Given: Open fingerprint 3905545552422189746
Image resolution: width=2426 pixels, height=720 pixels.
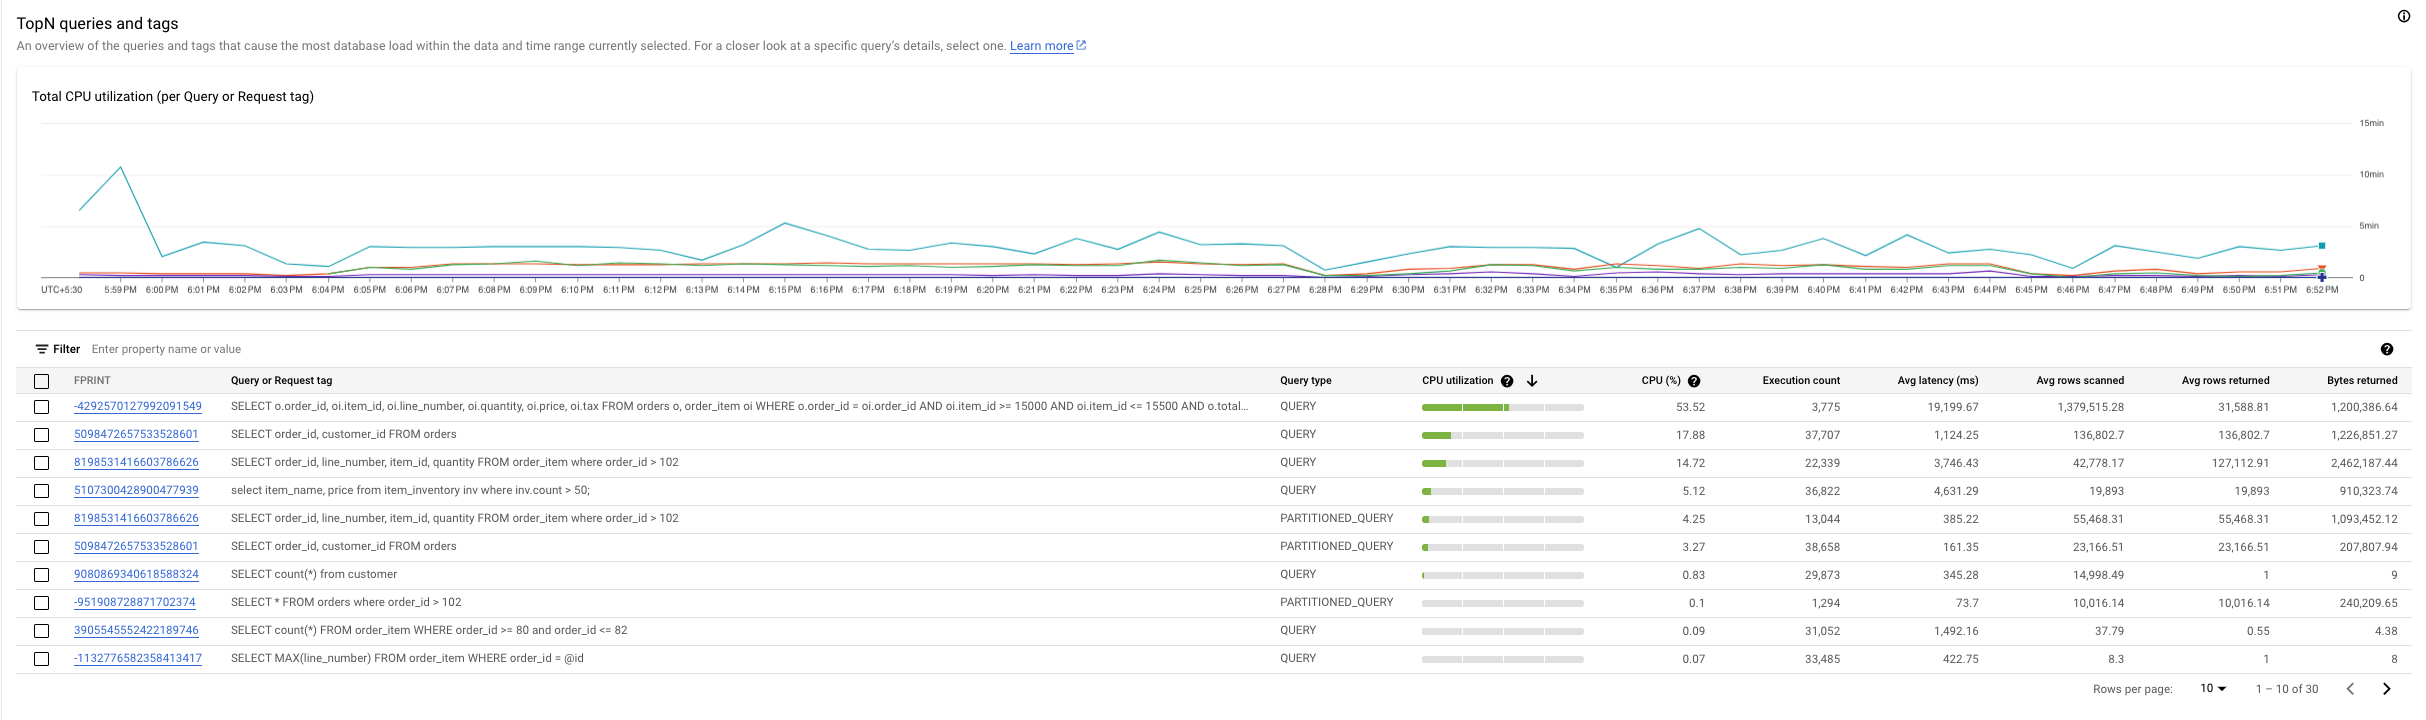Looking at the screenshot, I should tap(136, 631).
